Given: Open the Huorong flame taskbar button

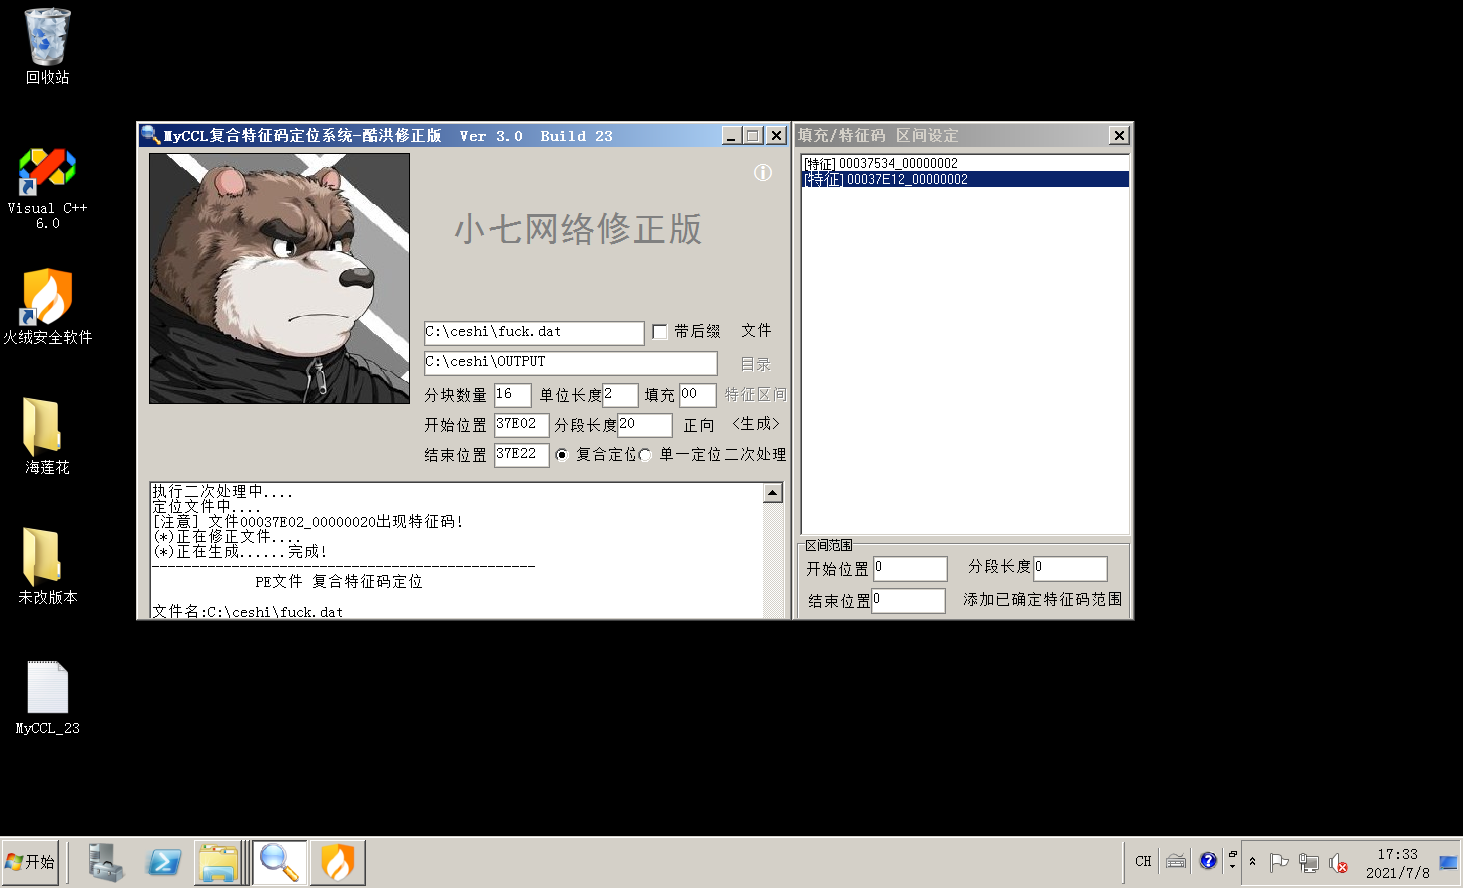Looking at the screenshot, I should coord(338,862).
